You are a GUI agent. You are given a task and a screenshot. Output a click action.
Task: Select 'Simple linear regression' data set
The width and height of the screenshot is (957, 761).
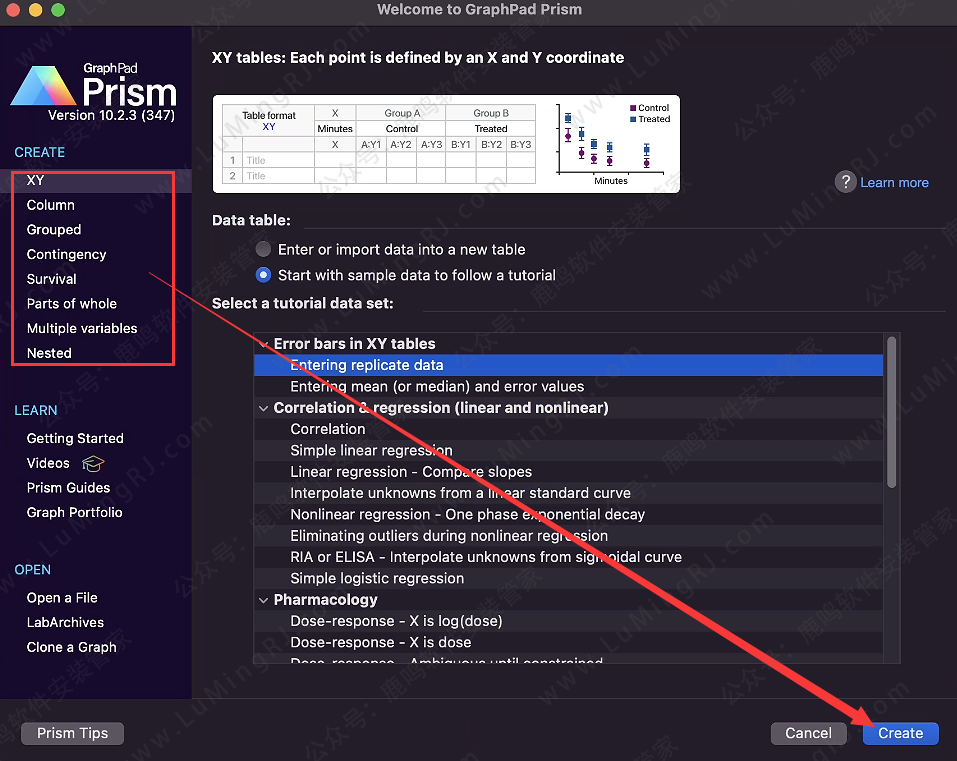tap(371, 450)
